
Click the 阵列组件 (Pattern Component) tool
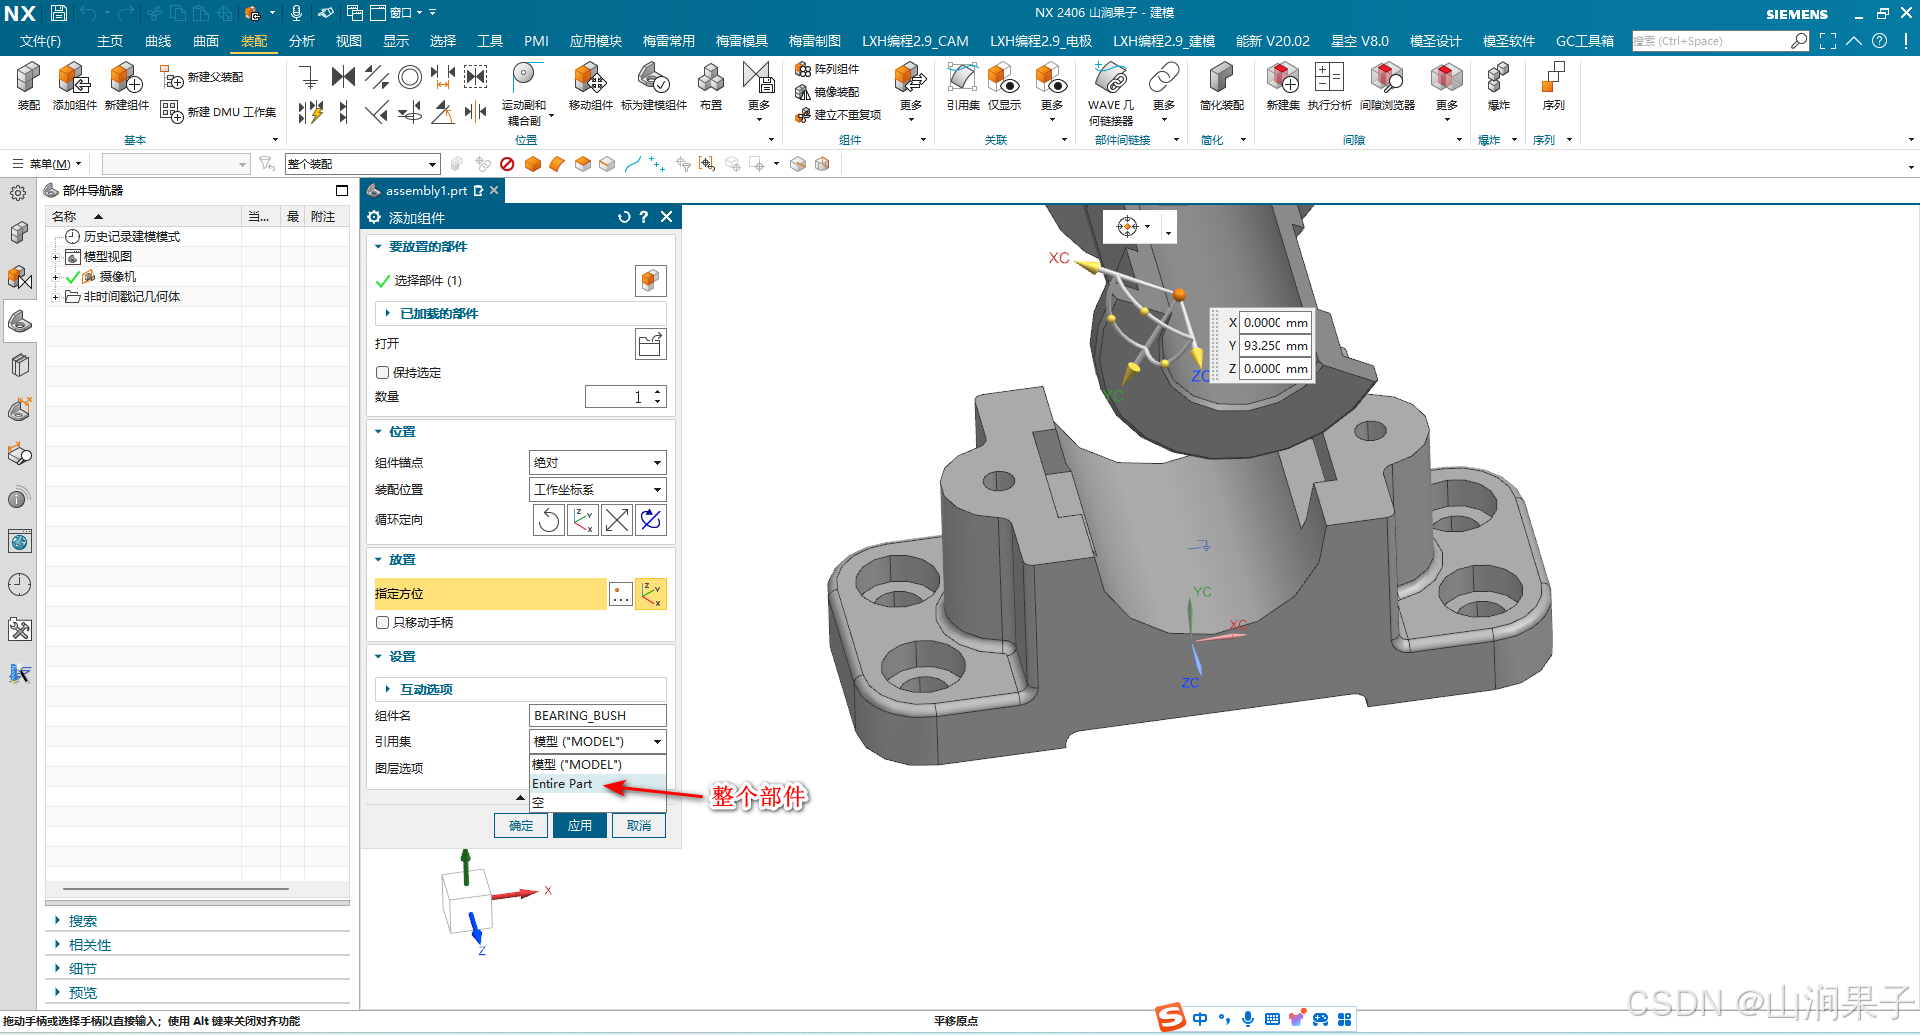tap(827, 69)
